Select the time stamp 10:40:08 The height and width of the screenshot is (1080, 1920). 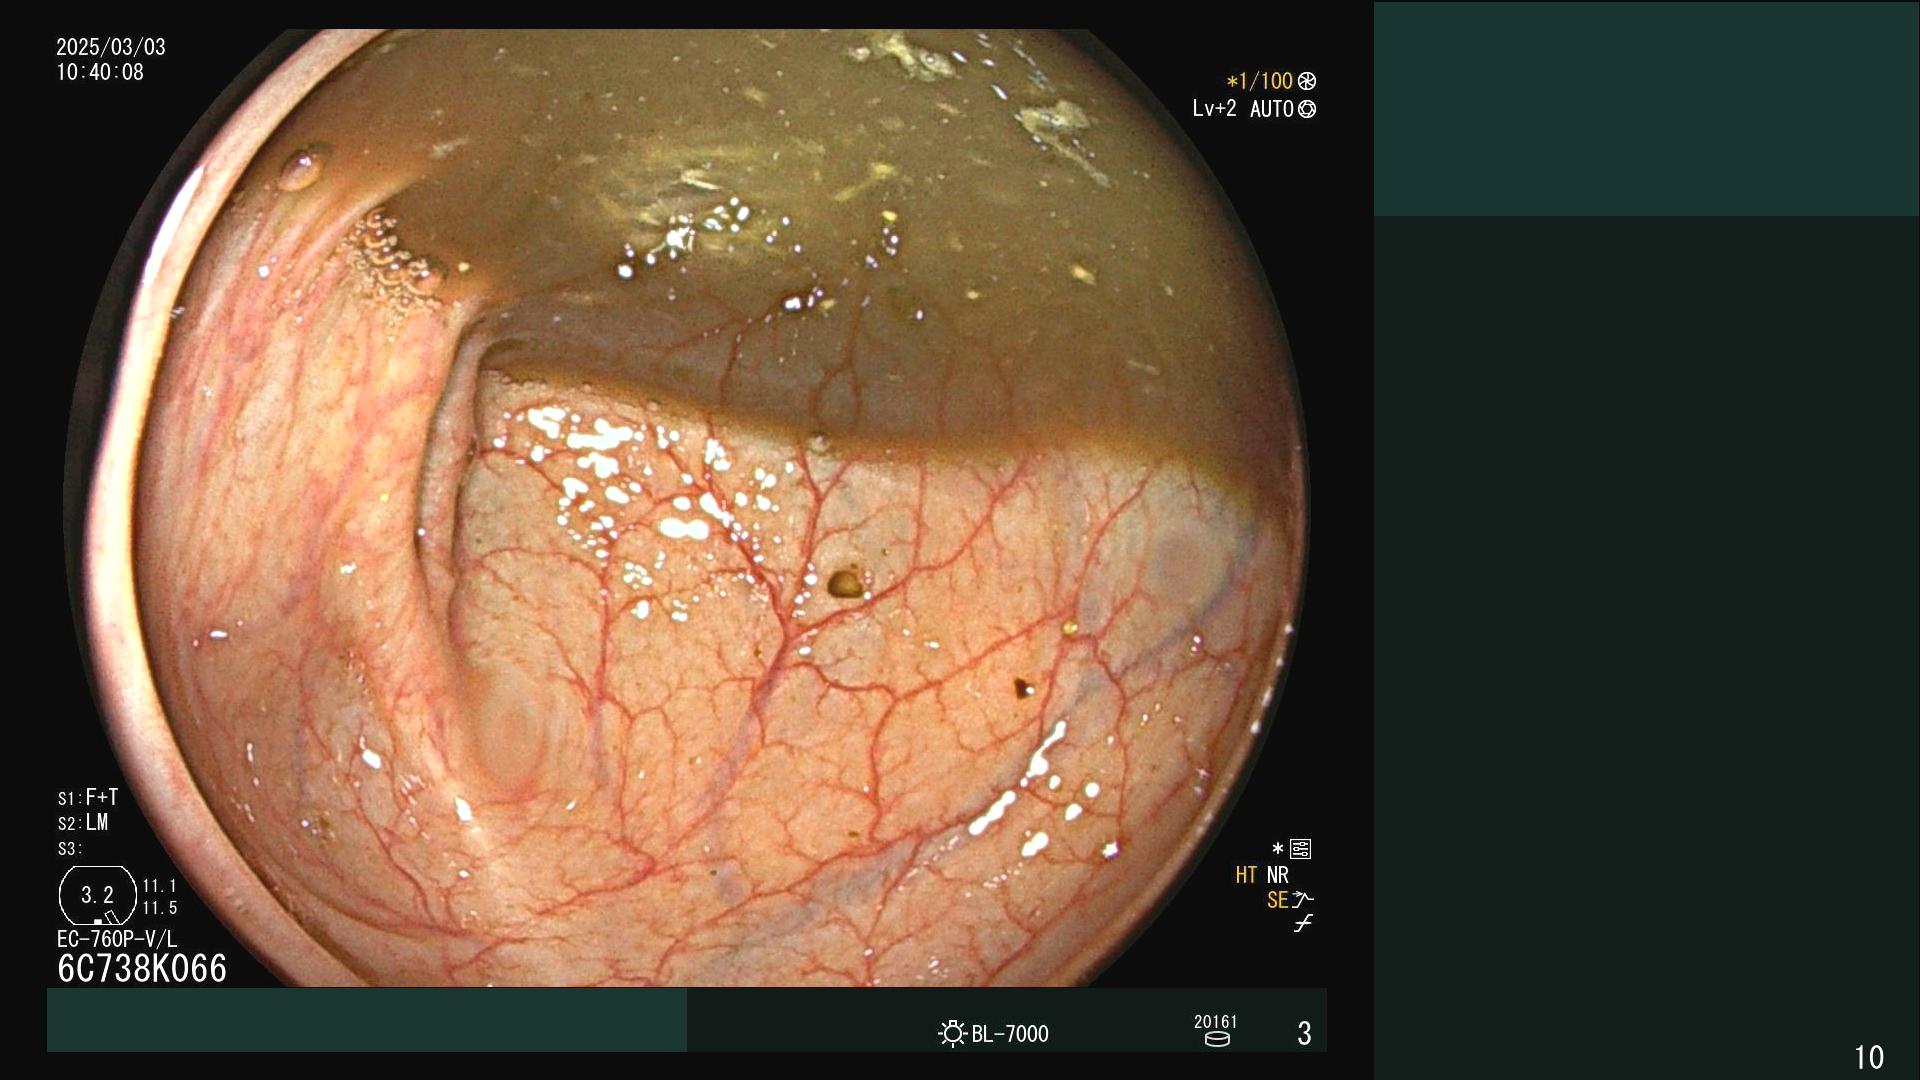click(x=100, y=72)
